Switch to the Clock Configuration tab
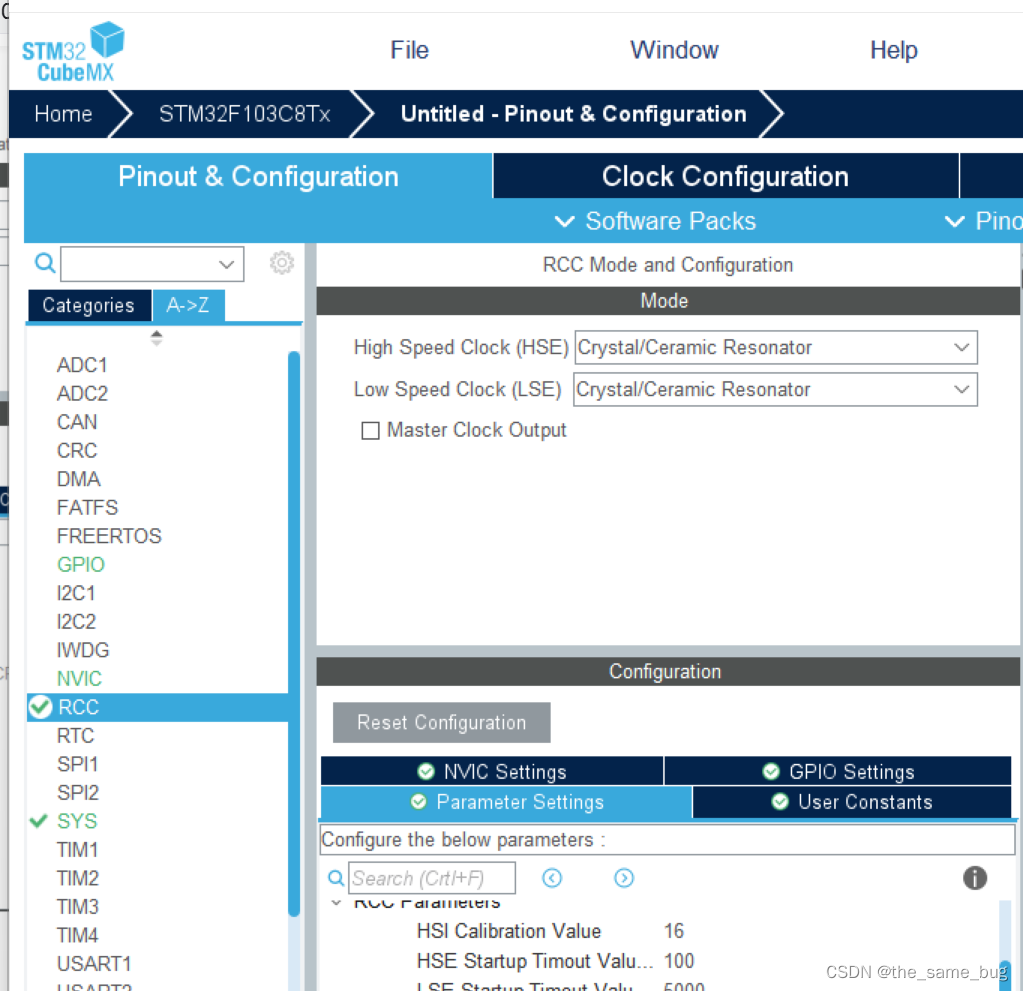 click(725, 176)
